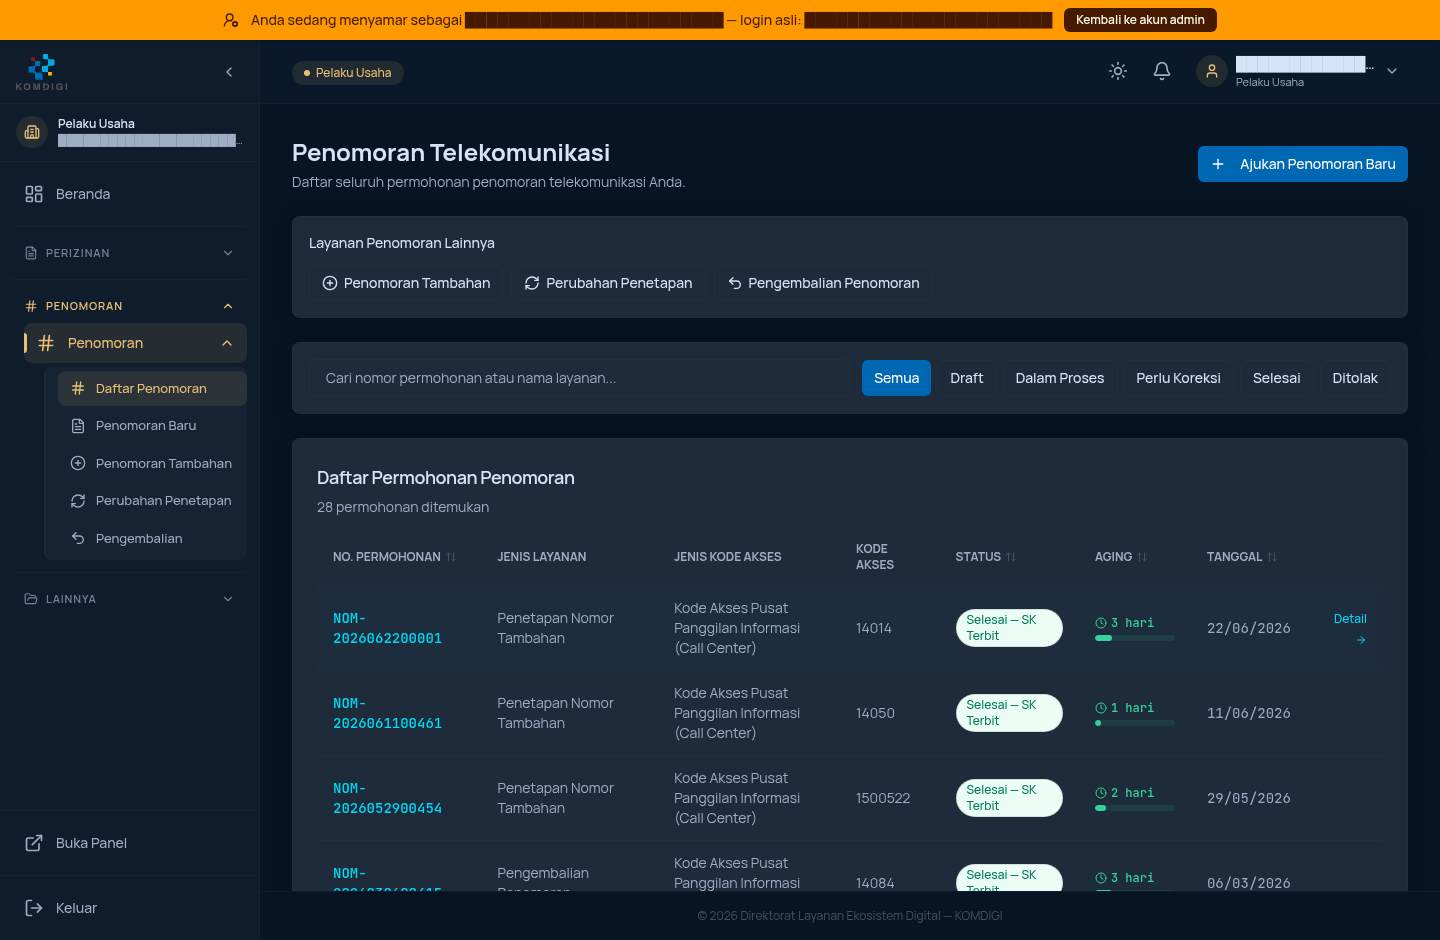This screenshot has height=940, width=1440.
Task: Click kode akses 14050 cell
Action: pos(875,713)
